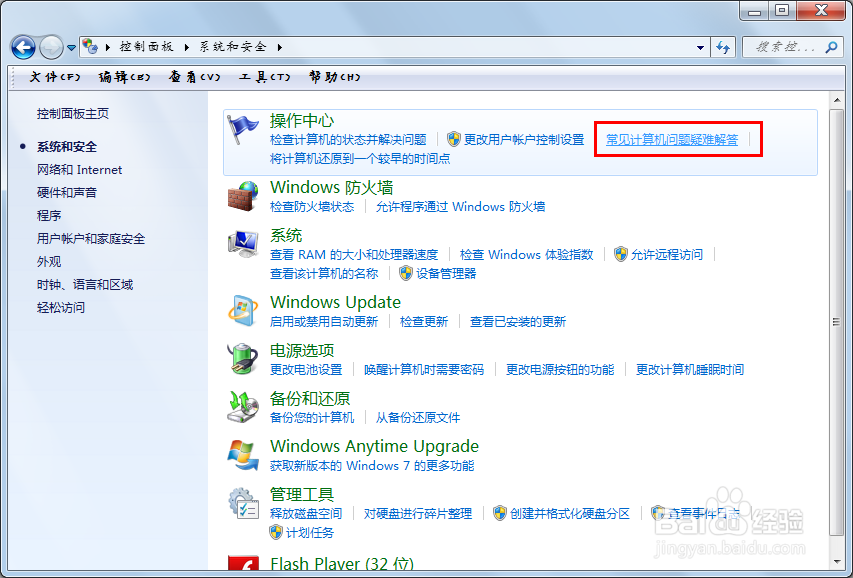This screenshot has width=853, height=578.
Task: Open the 查看(V) menu
Action: click(x=194, y=77)
